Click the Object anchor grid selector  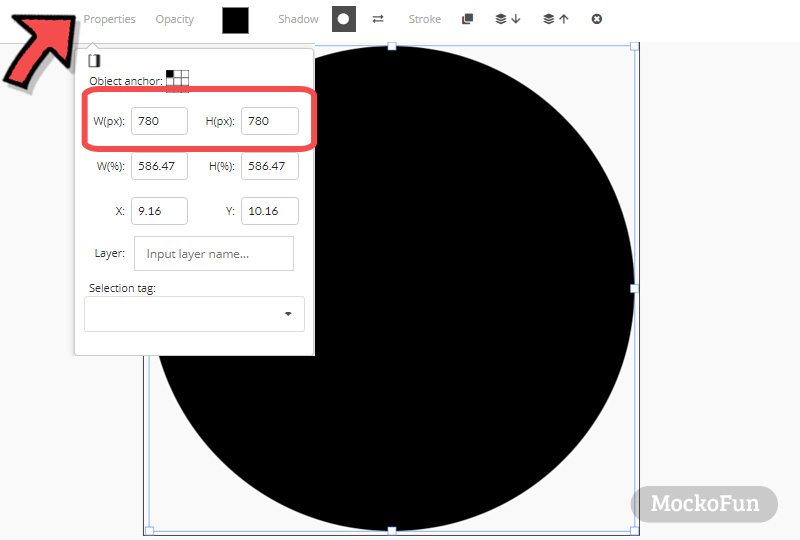pyautogui.click(x=178, y=81)
